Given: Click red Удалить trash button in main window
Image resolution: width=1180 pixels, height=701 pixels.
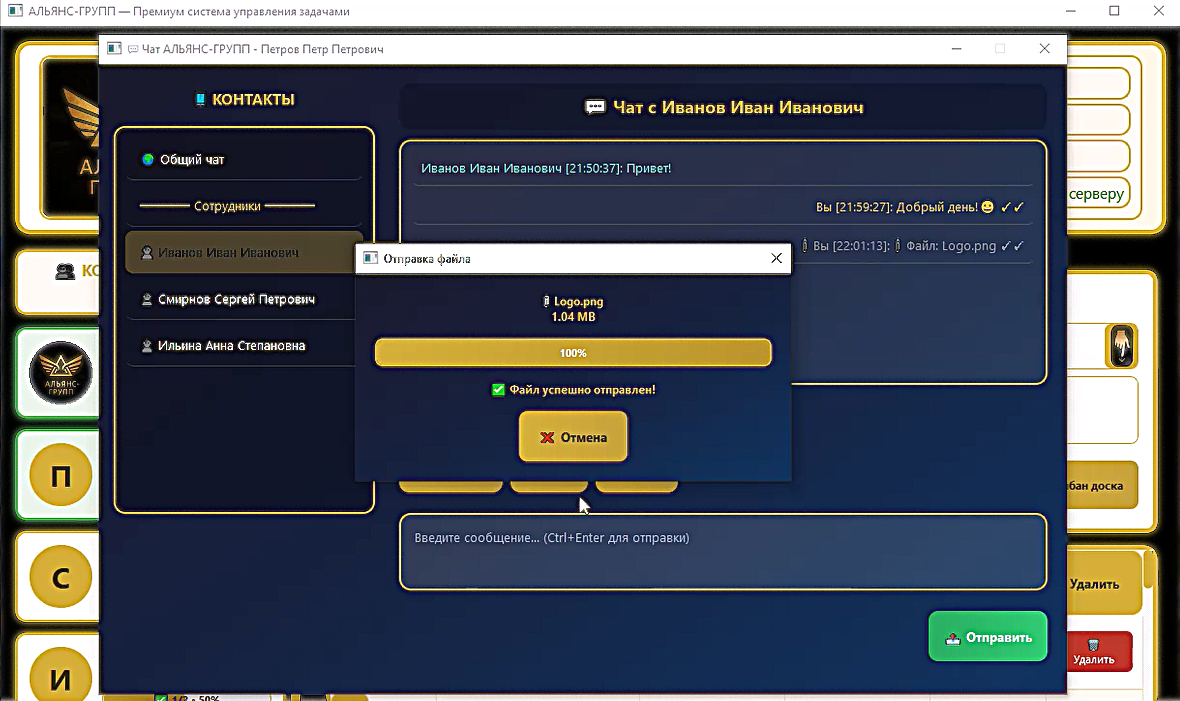Looking at the screenshot, I should tap(1099, 652).
